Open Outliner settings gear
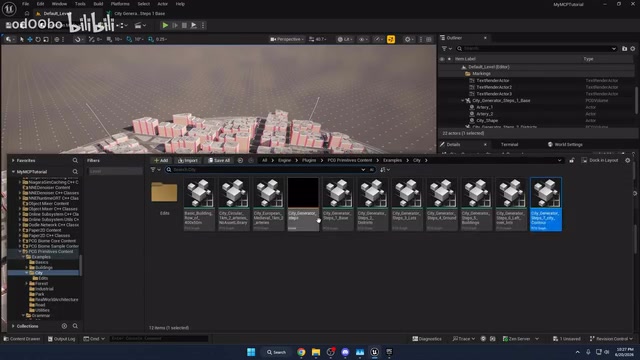Image resolution: width=640 pixels, height=360 pixels. tap(633, 49)
